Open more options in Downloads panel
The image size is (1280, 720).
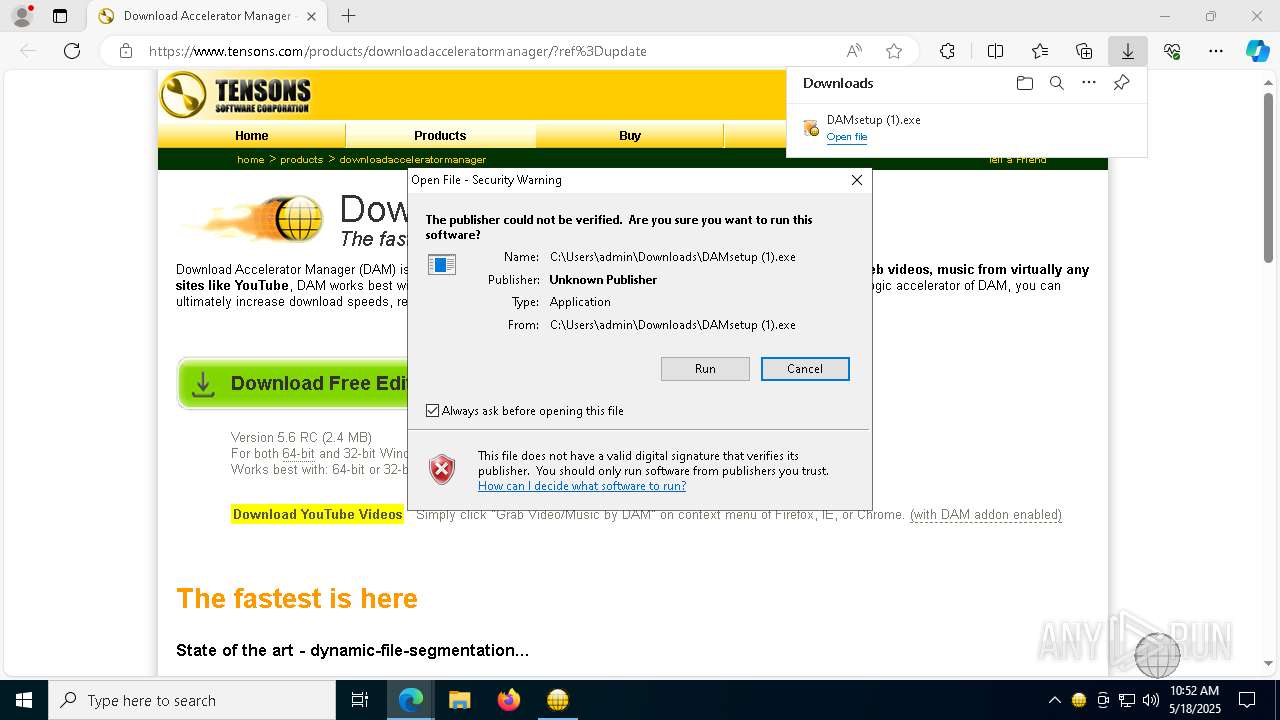pos(1089,83)
